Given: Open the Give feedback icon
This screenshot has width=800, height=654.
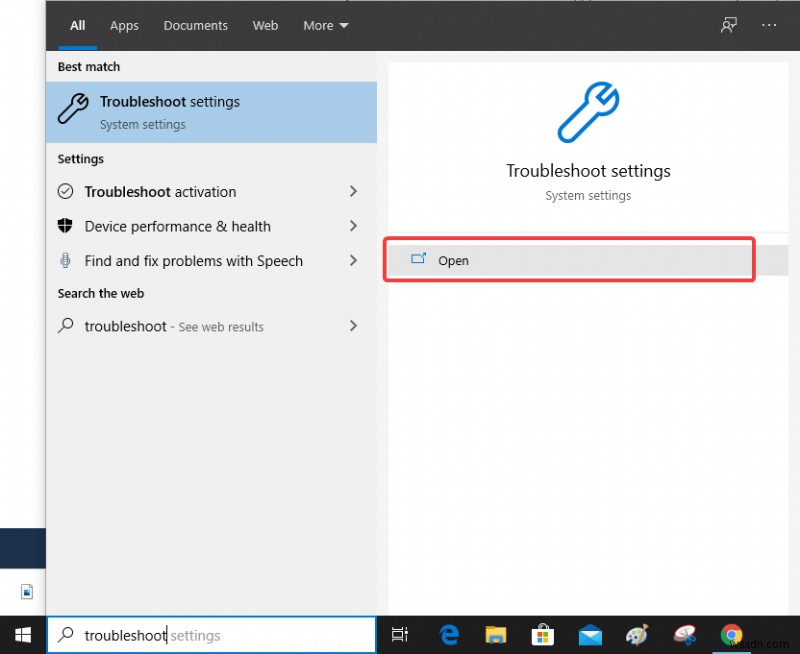Looking at the screenshot, I should [x=729, y=25].
